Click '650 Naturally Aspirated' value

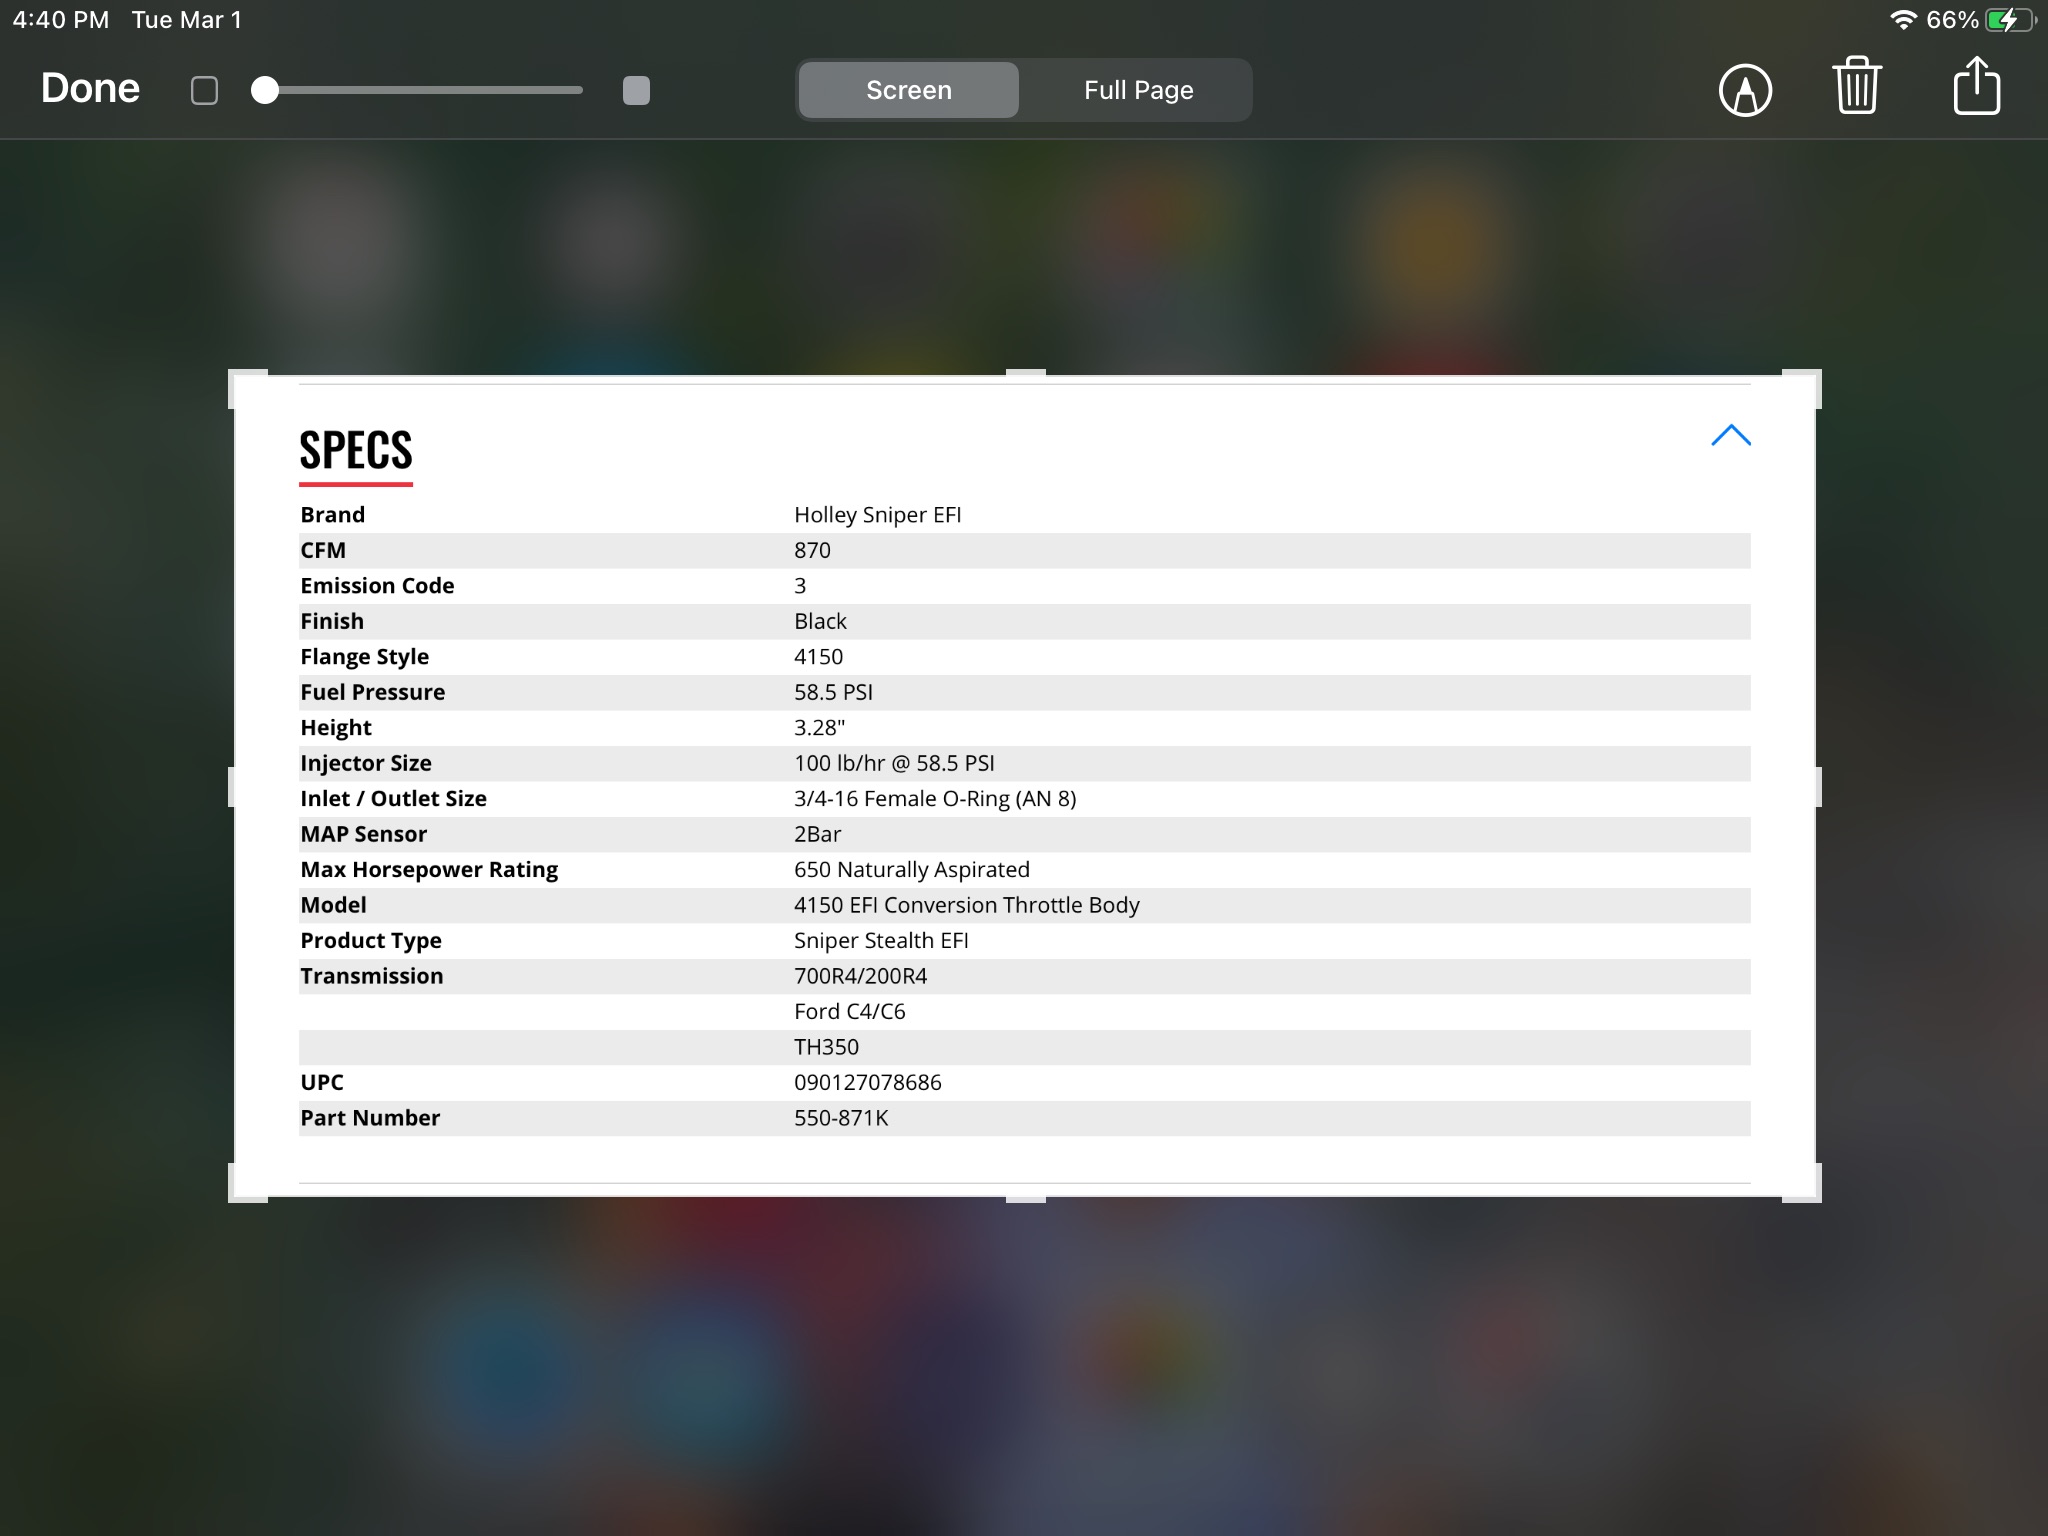tap(911, 870)
